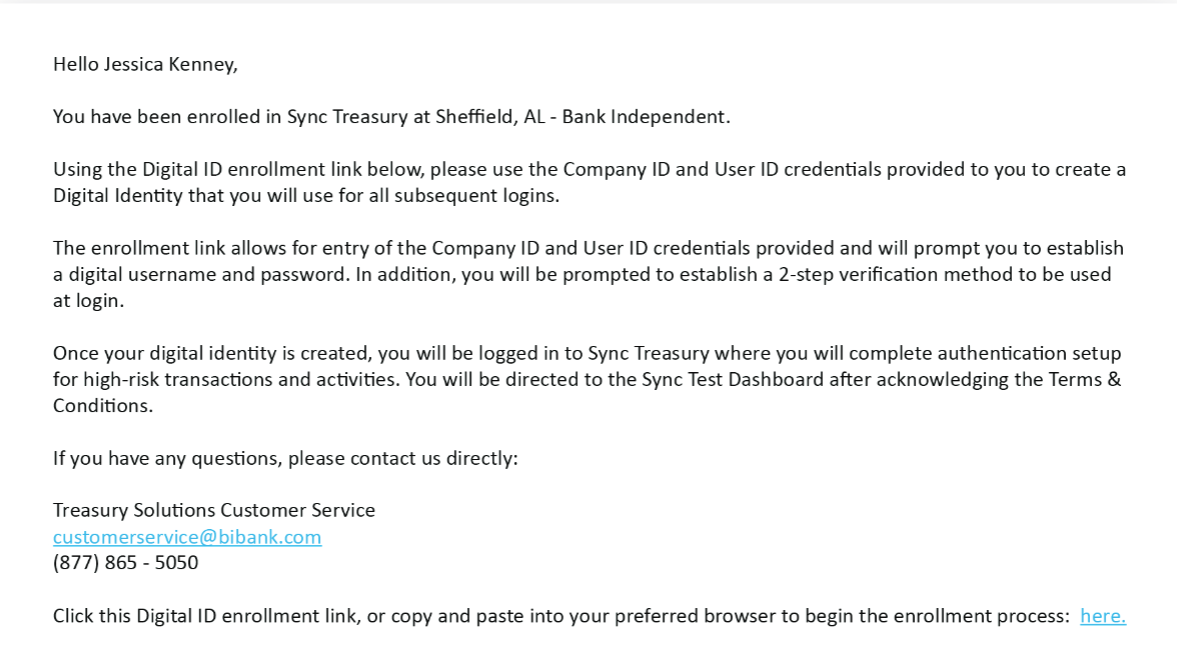
Task: Select the "Treasury Solutions Customer Service" line
Action: click(214, 511)
